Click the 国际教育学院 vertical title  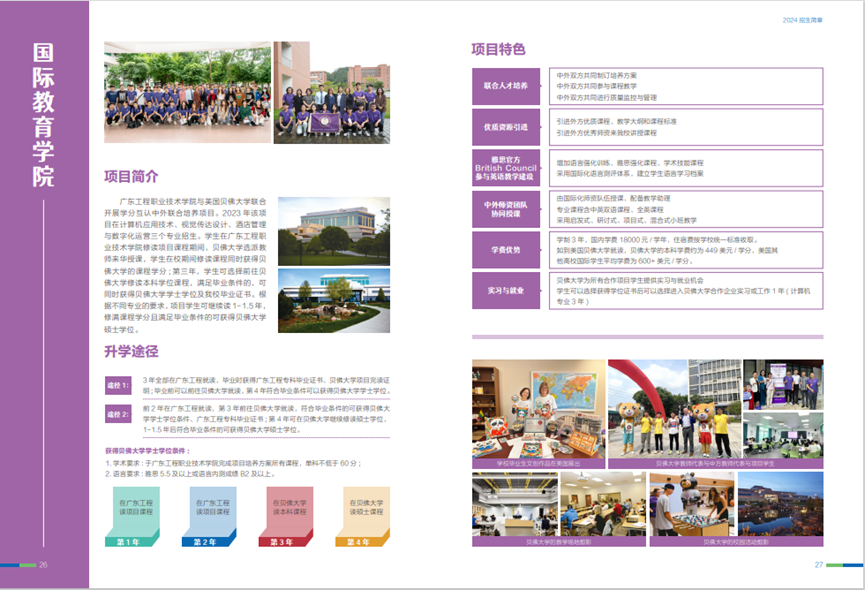click(43, 115)
